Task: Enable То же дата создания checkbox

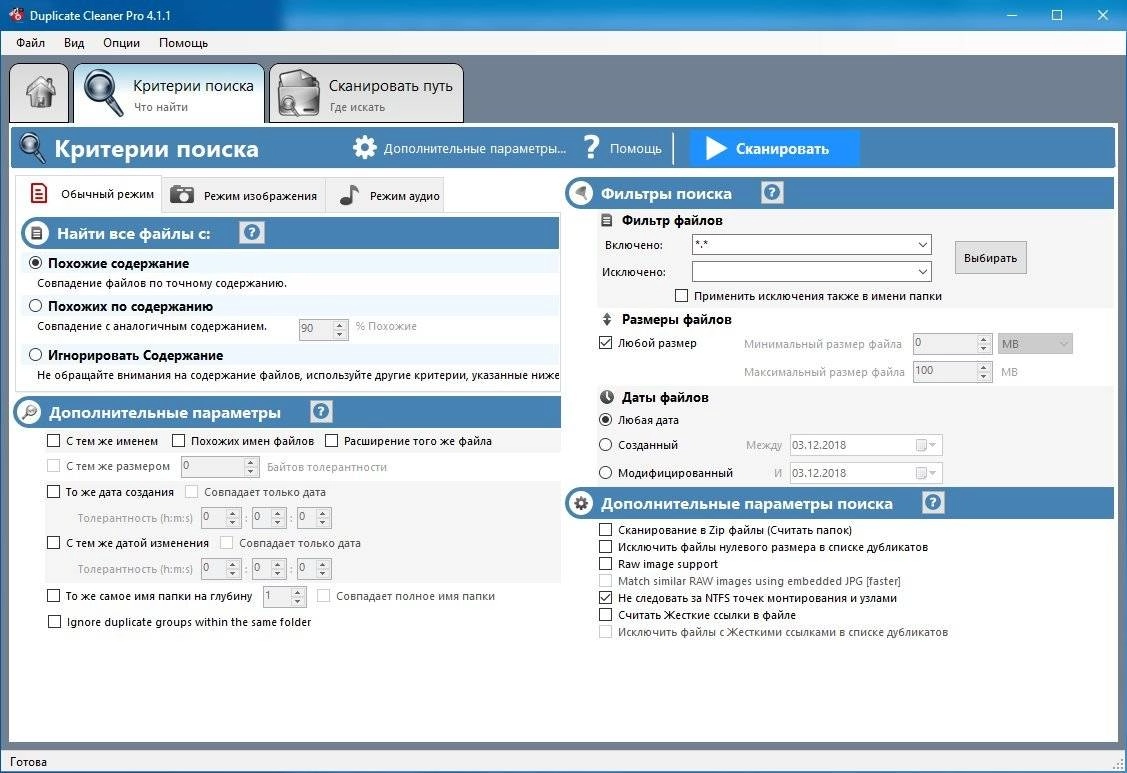Action: (x=53, y=491)
